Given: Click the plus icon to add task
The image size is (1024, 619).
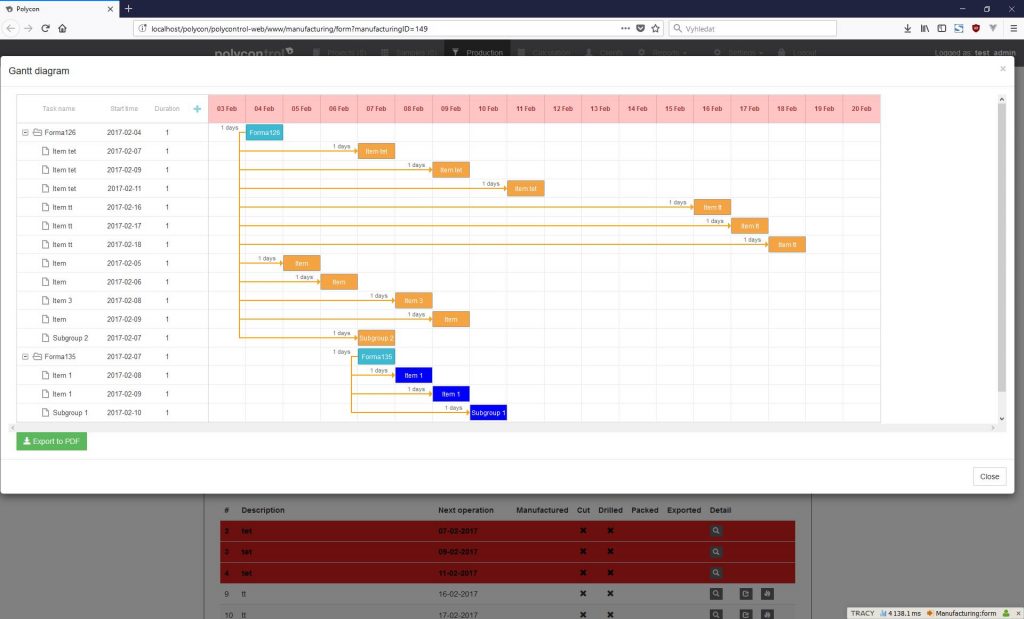Looking at the screenshot, I should tap(197, 109).
